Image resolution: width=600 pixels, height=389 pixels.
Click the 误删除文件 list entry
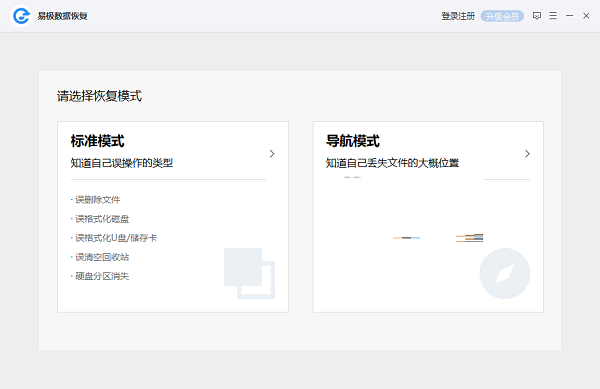[96, 200]
